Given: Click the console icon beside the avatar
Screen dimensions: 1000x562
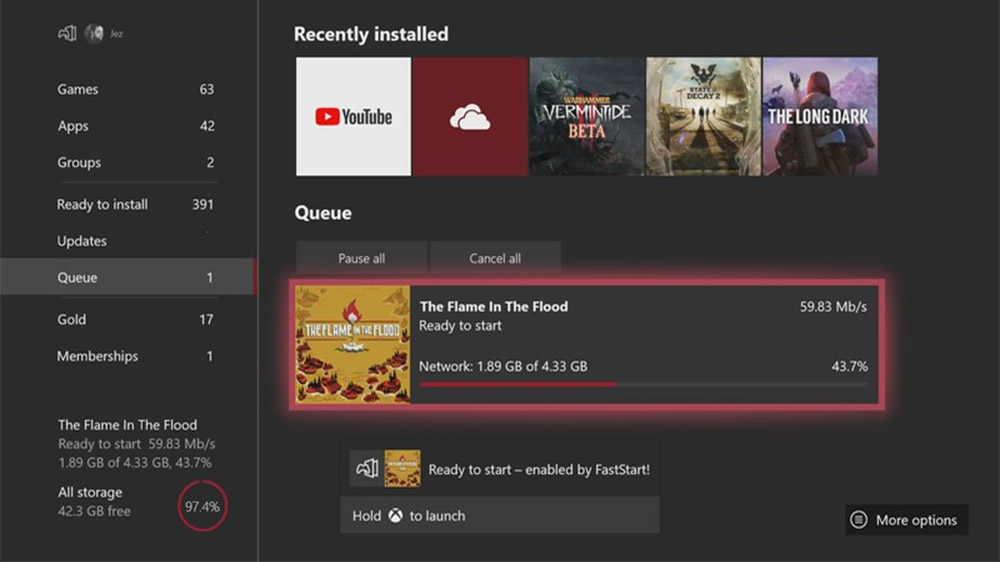Looking at the screenshot, I should pos(67,33).
